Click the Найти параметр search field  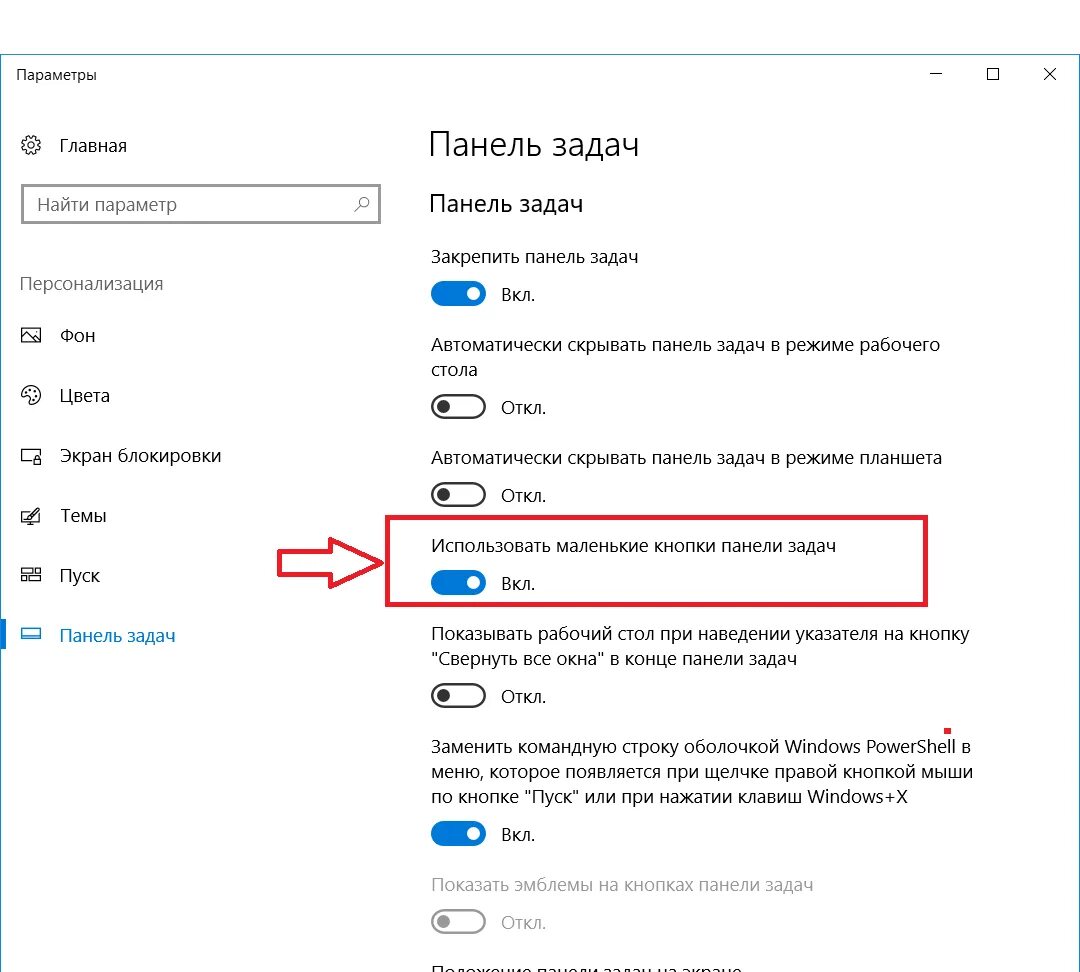(190, 205)
